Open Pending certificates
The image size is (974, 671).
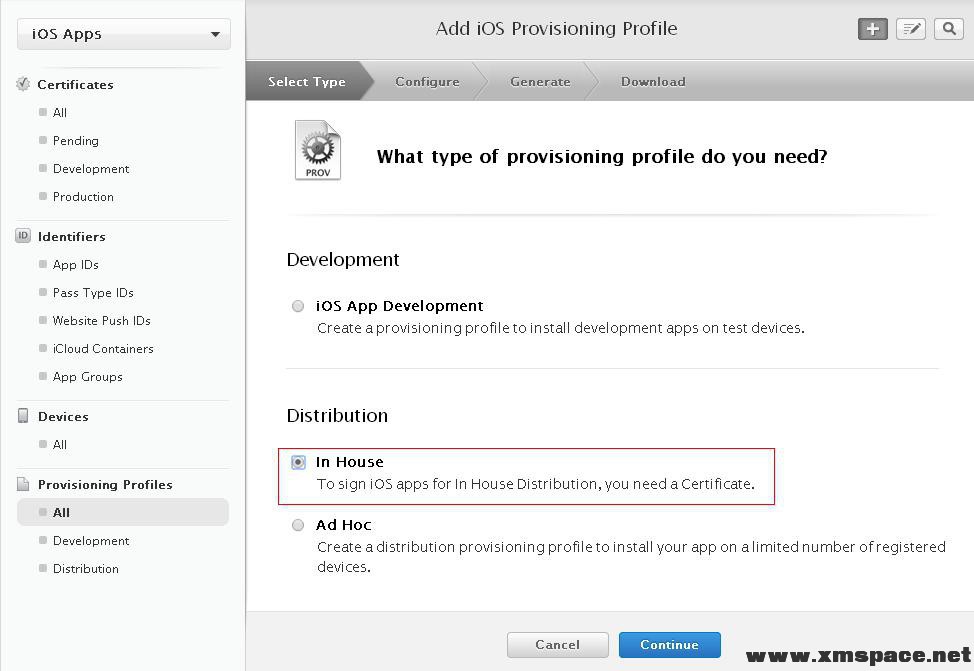(x=75, y=140)
